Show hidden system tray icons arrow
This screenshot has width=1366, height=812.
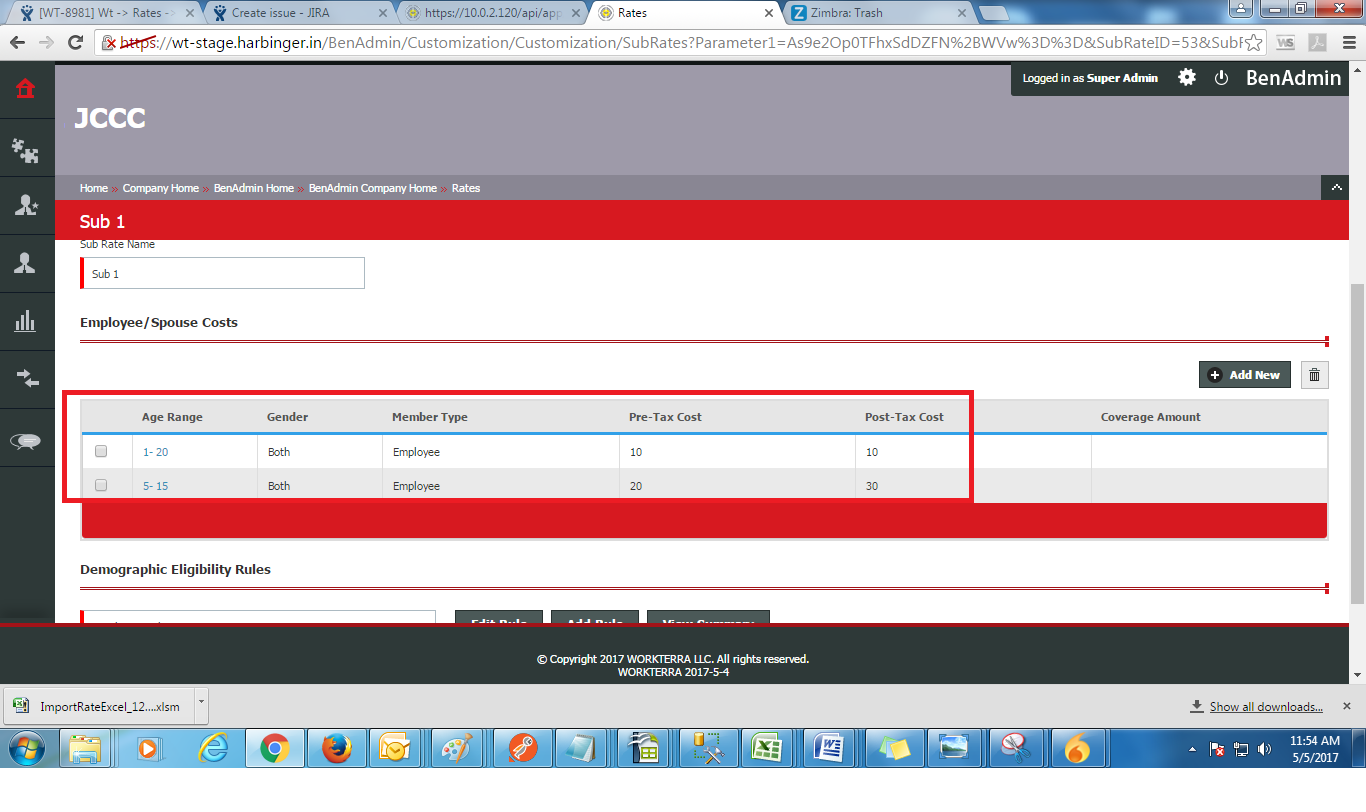point(1192,749)
